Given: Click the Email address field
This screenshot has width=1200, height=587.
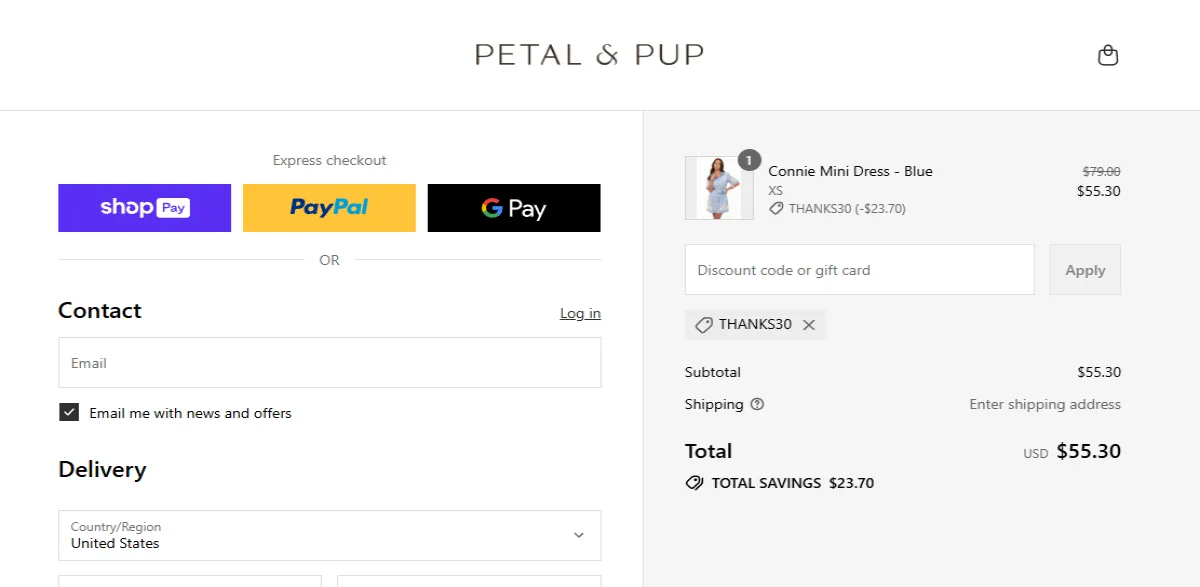Looking at the screenshot, I should [330, 362].
